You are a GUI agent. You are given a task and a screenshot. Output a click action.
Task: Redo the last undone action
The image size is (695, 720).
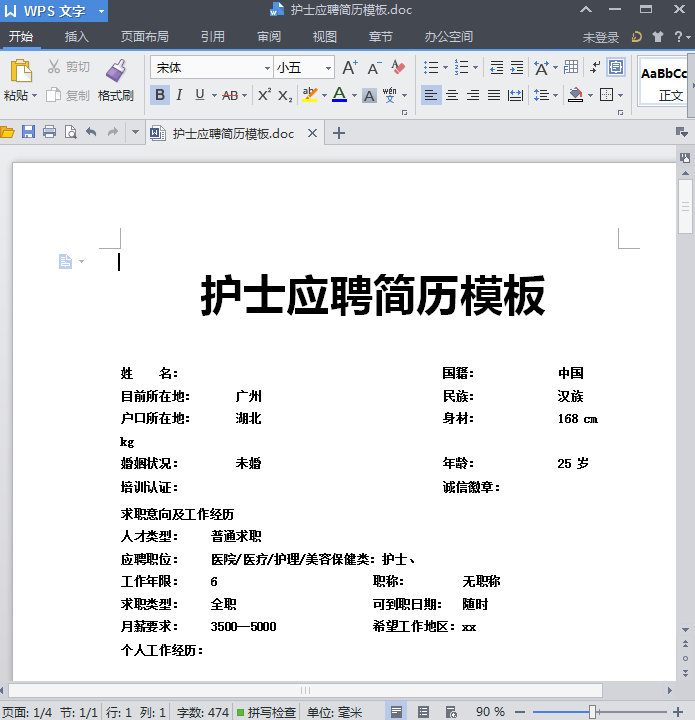112,132
